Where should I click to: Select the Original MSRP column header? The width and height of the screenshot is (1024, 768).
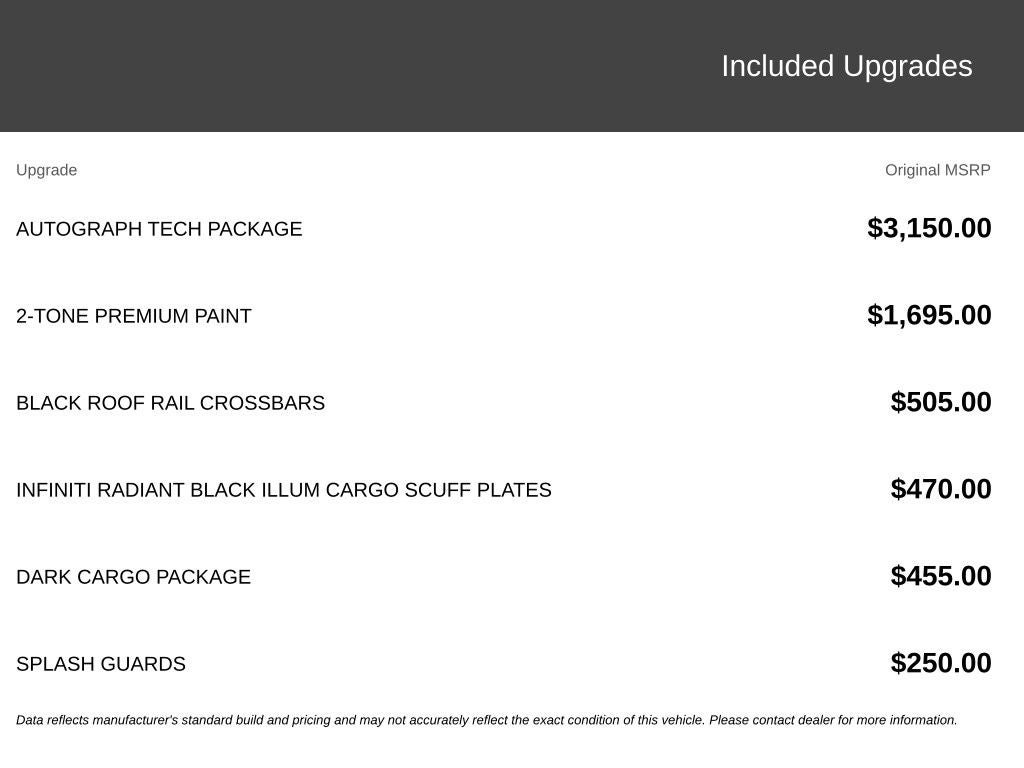coord(937,170)
